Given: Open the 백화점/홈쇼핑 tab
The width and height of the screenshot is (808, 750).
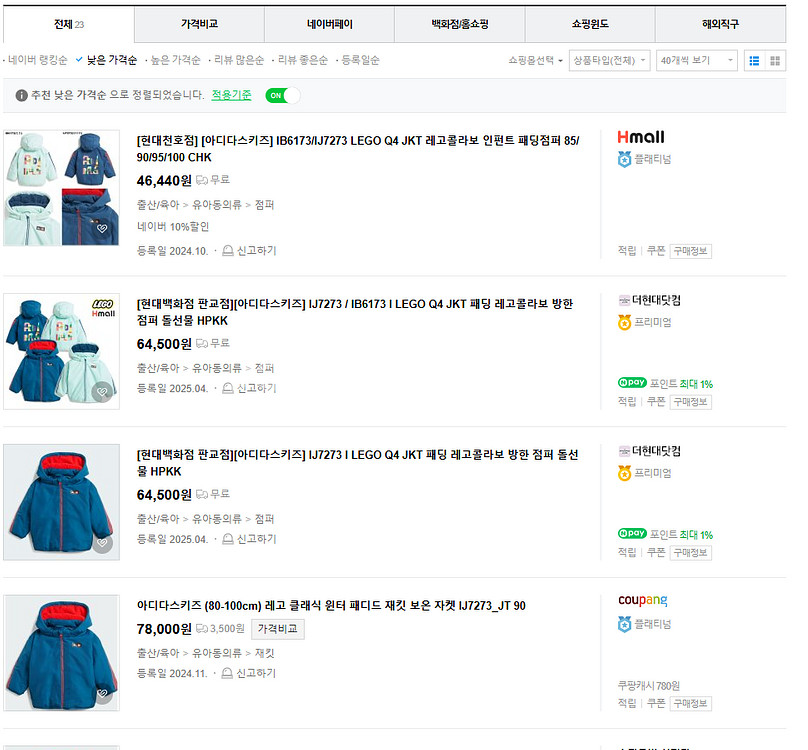Looking at the screenshot, I should 460,24.
